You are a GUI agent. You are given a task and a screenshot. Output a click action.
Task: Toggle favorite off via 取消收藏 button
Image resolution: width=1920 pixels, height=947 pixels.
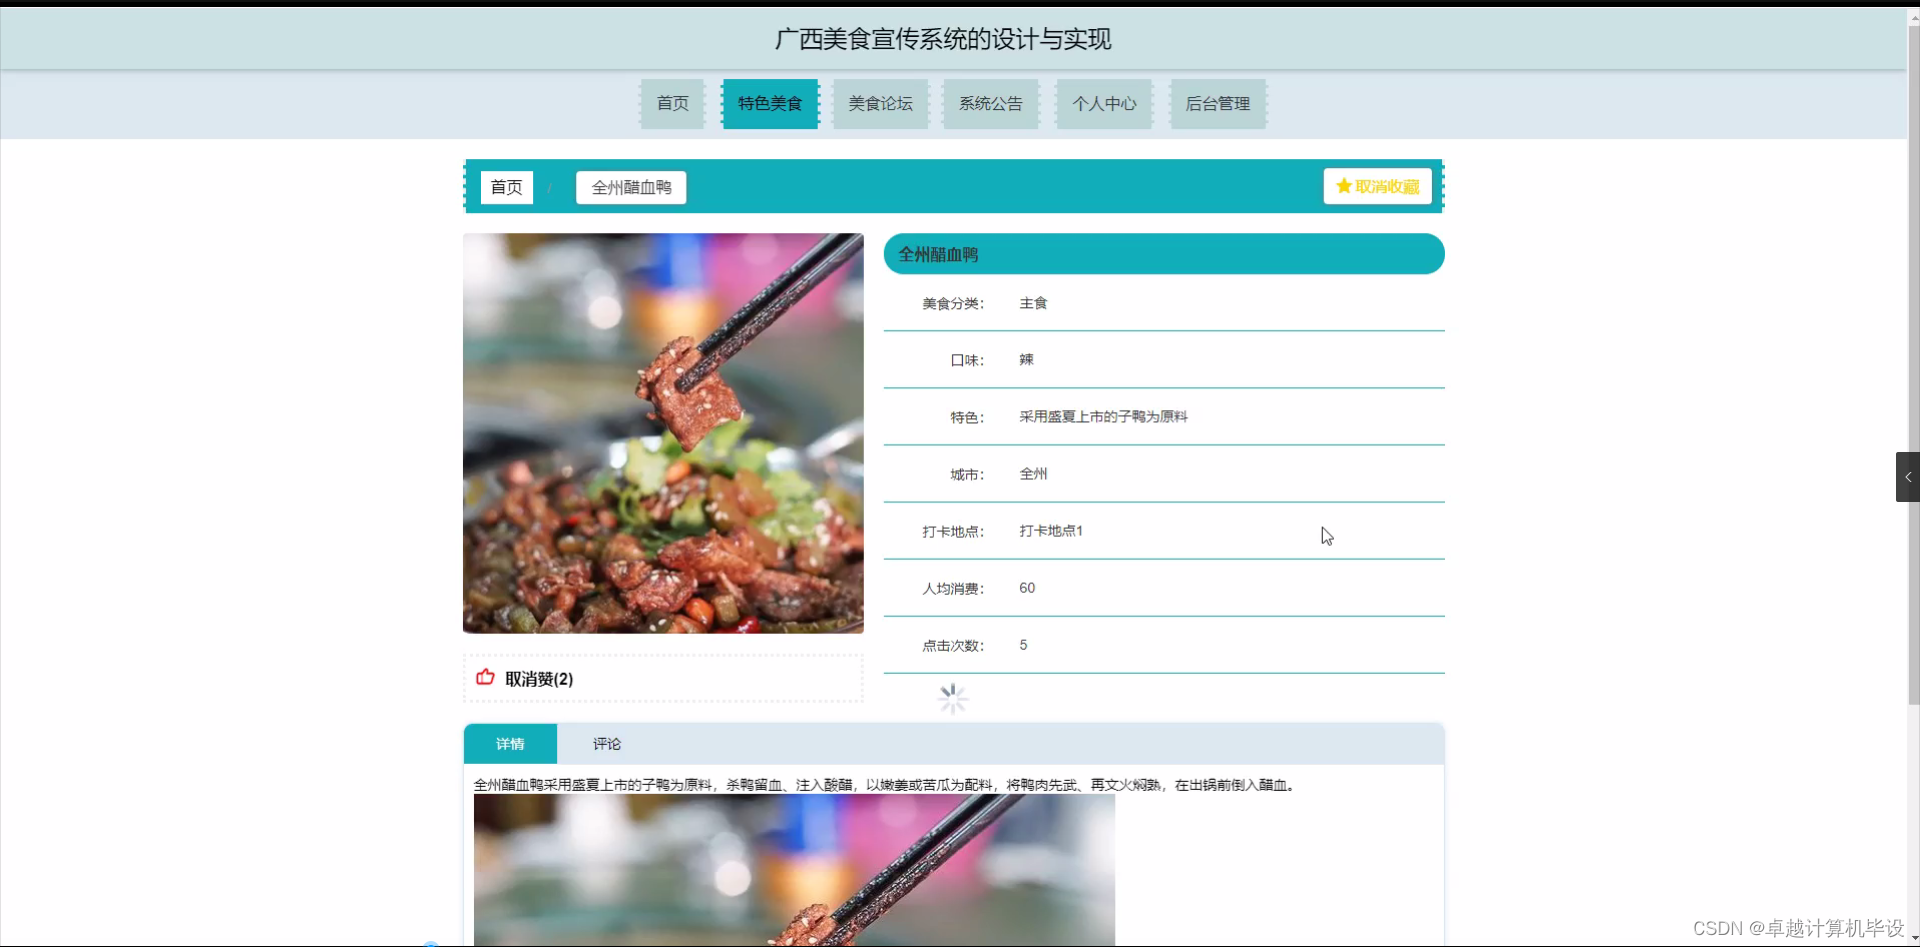coord(1377,185)
